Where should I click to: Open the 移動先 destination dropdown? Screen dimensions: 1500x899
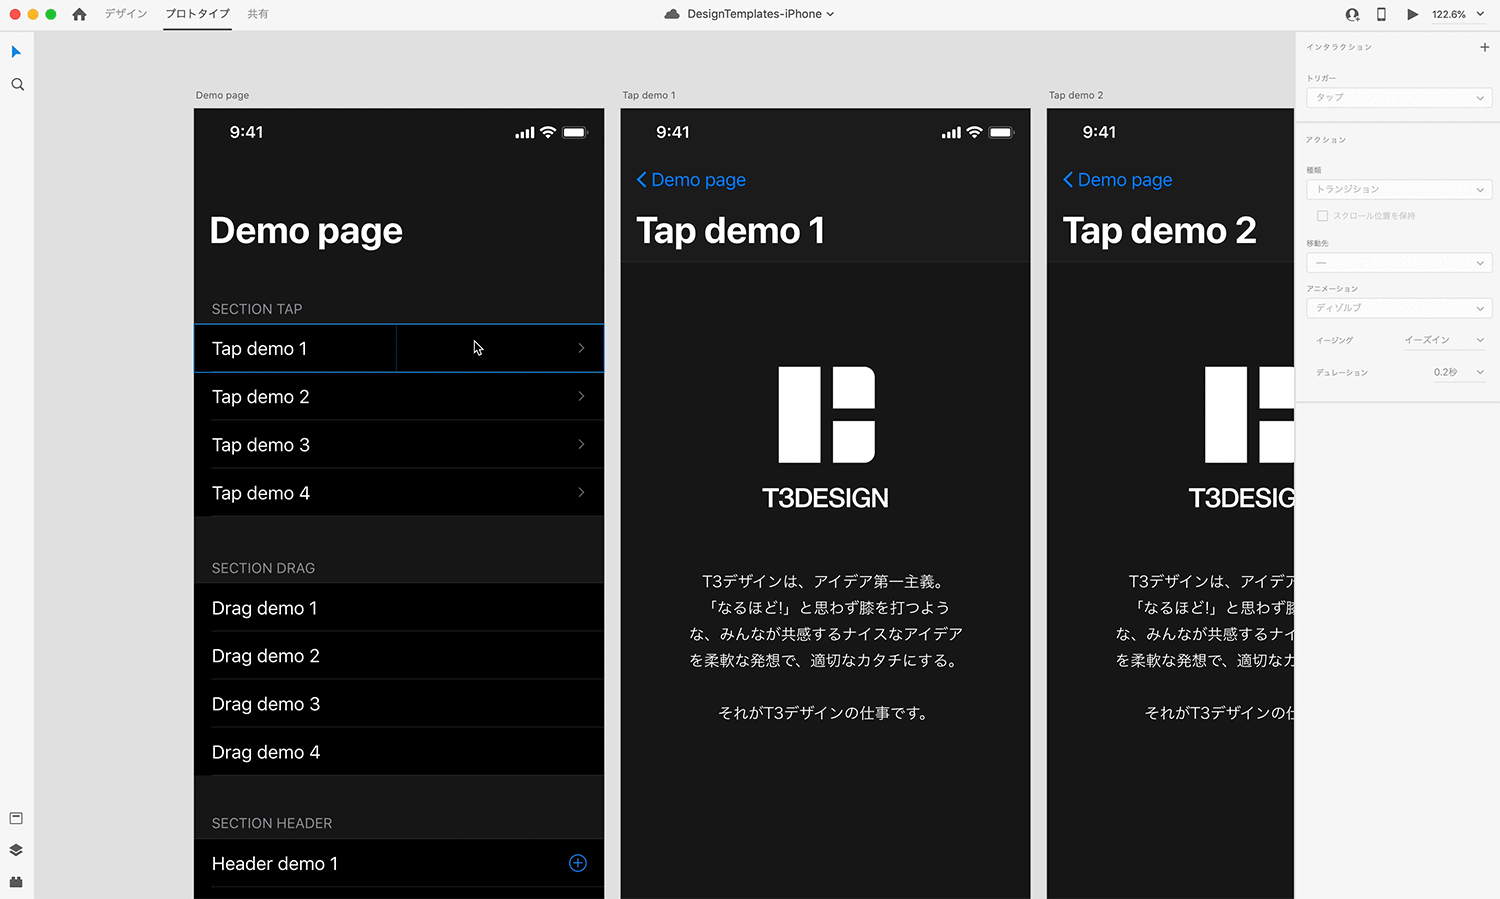1399,263
